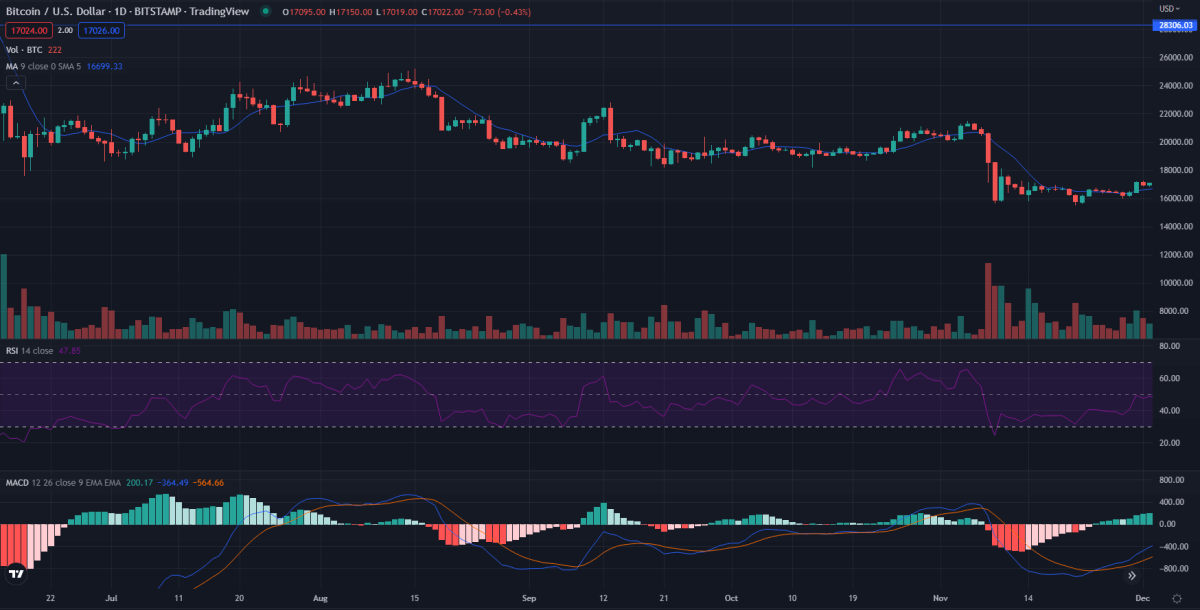Click the MA value 16699.33
Viewport: 1200px width, 610px height.
point(105,66)
